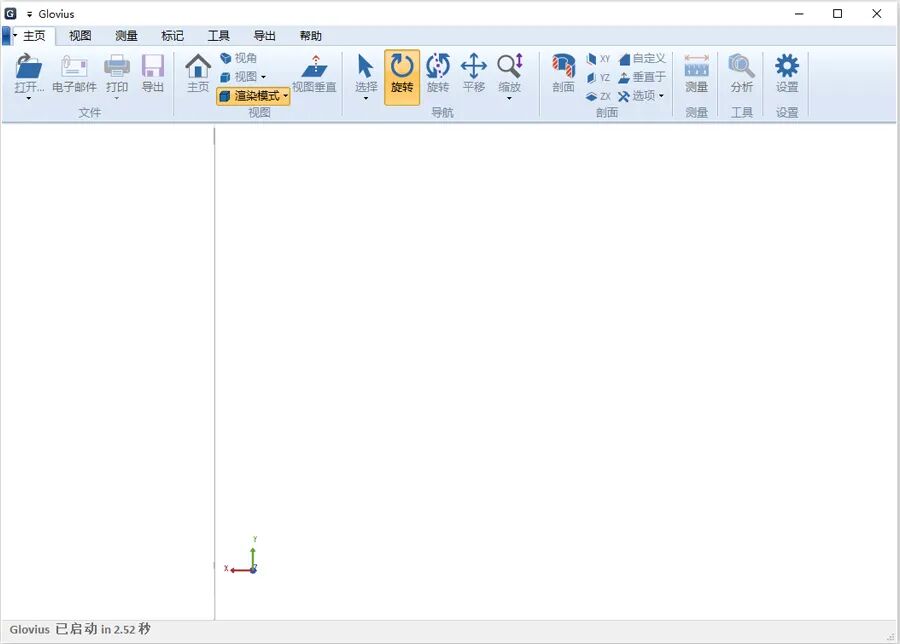Click the Print (打印) icon

(117, 67)
